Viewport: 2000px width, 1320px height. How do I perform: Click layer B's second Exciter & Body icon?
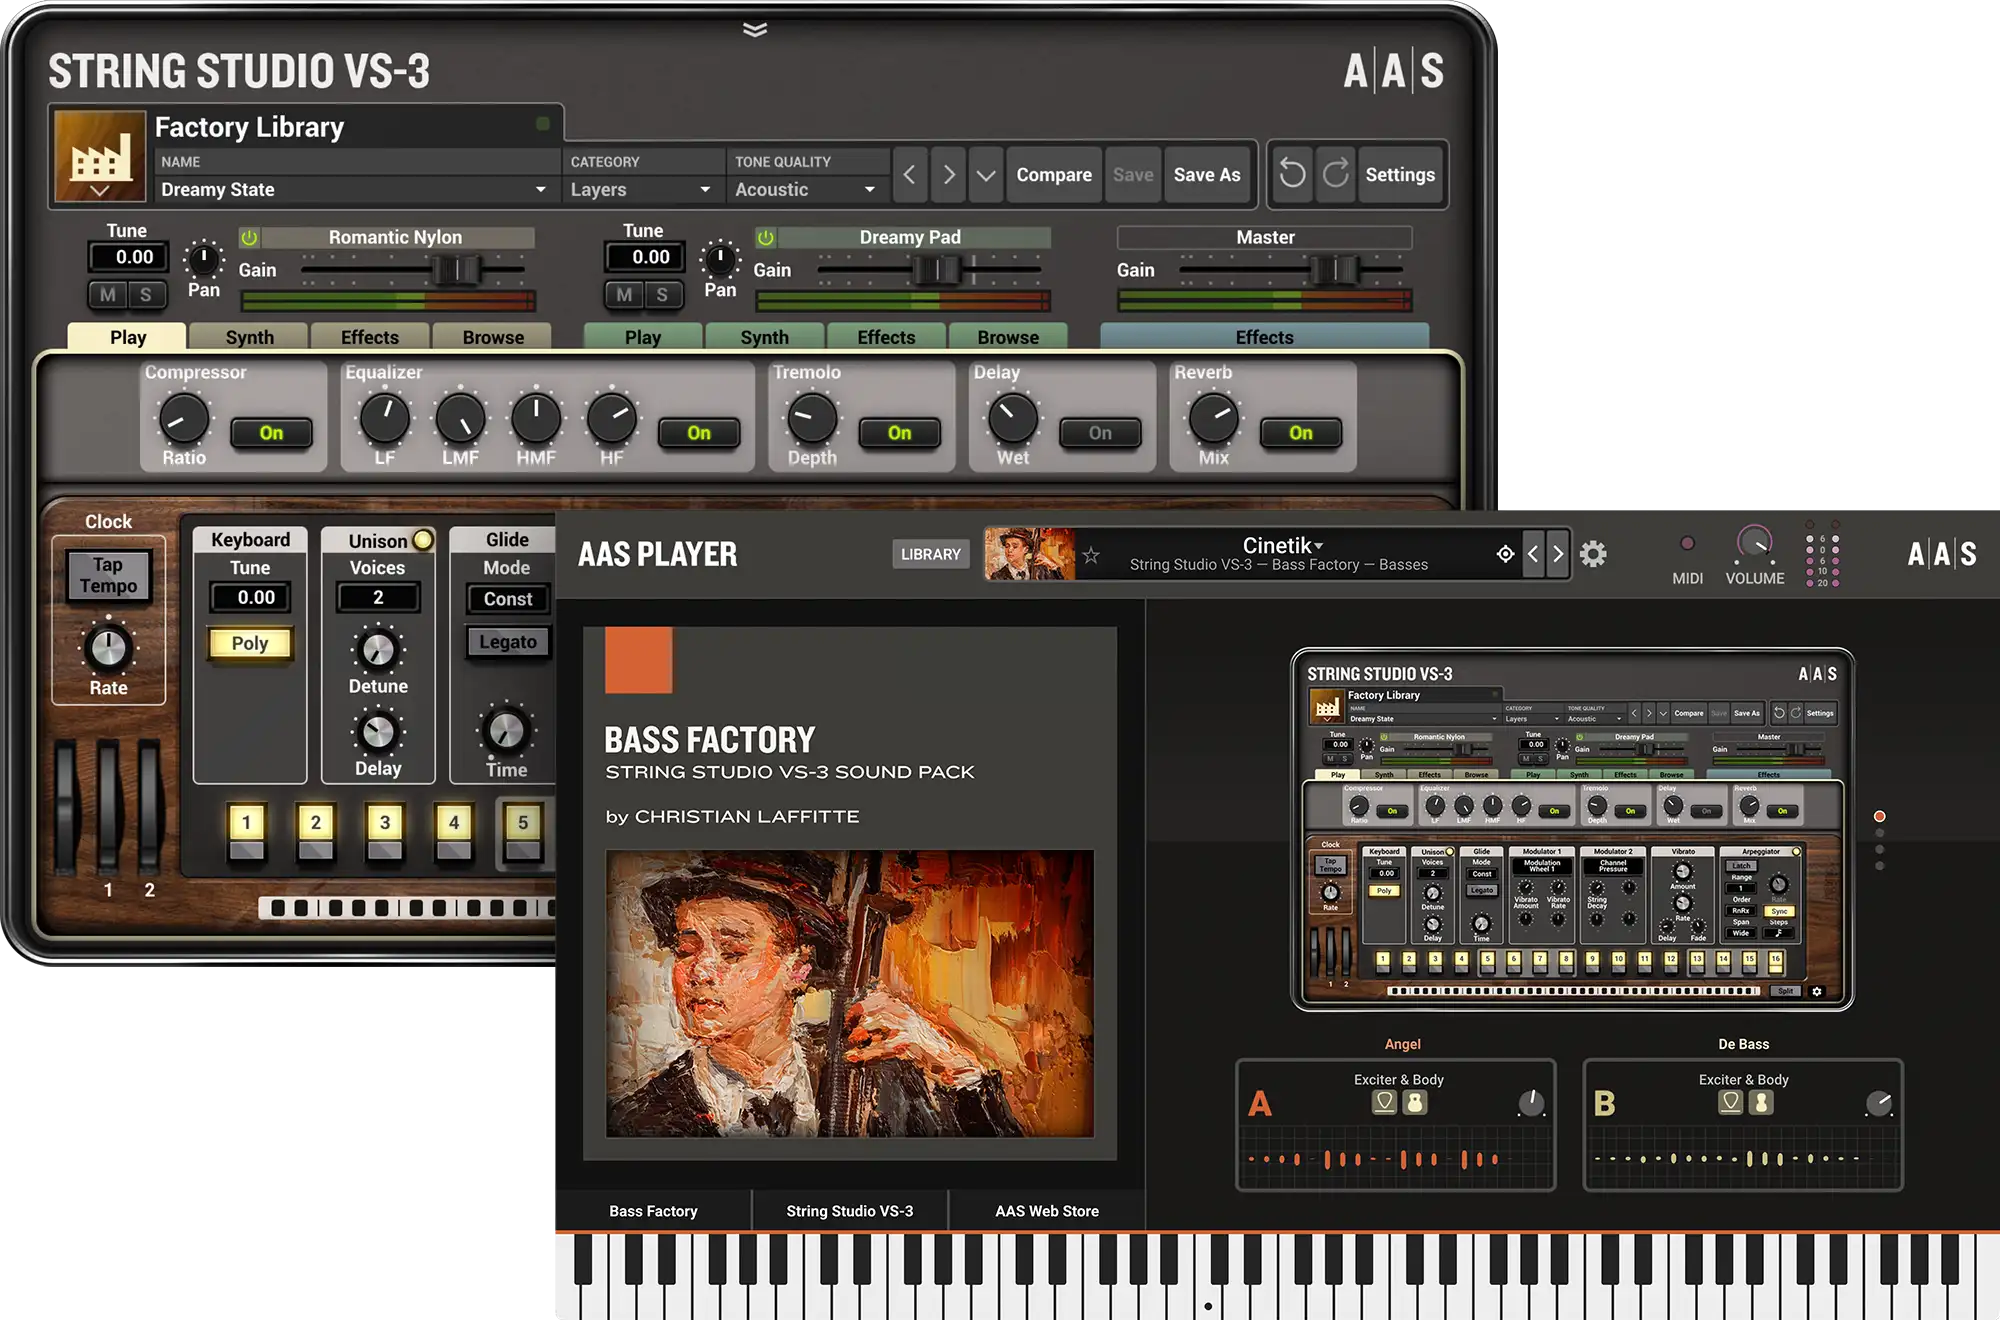[x=1761, y=1102]
